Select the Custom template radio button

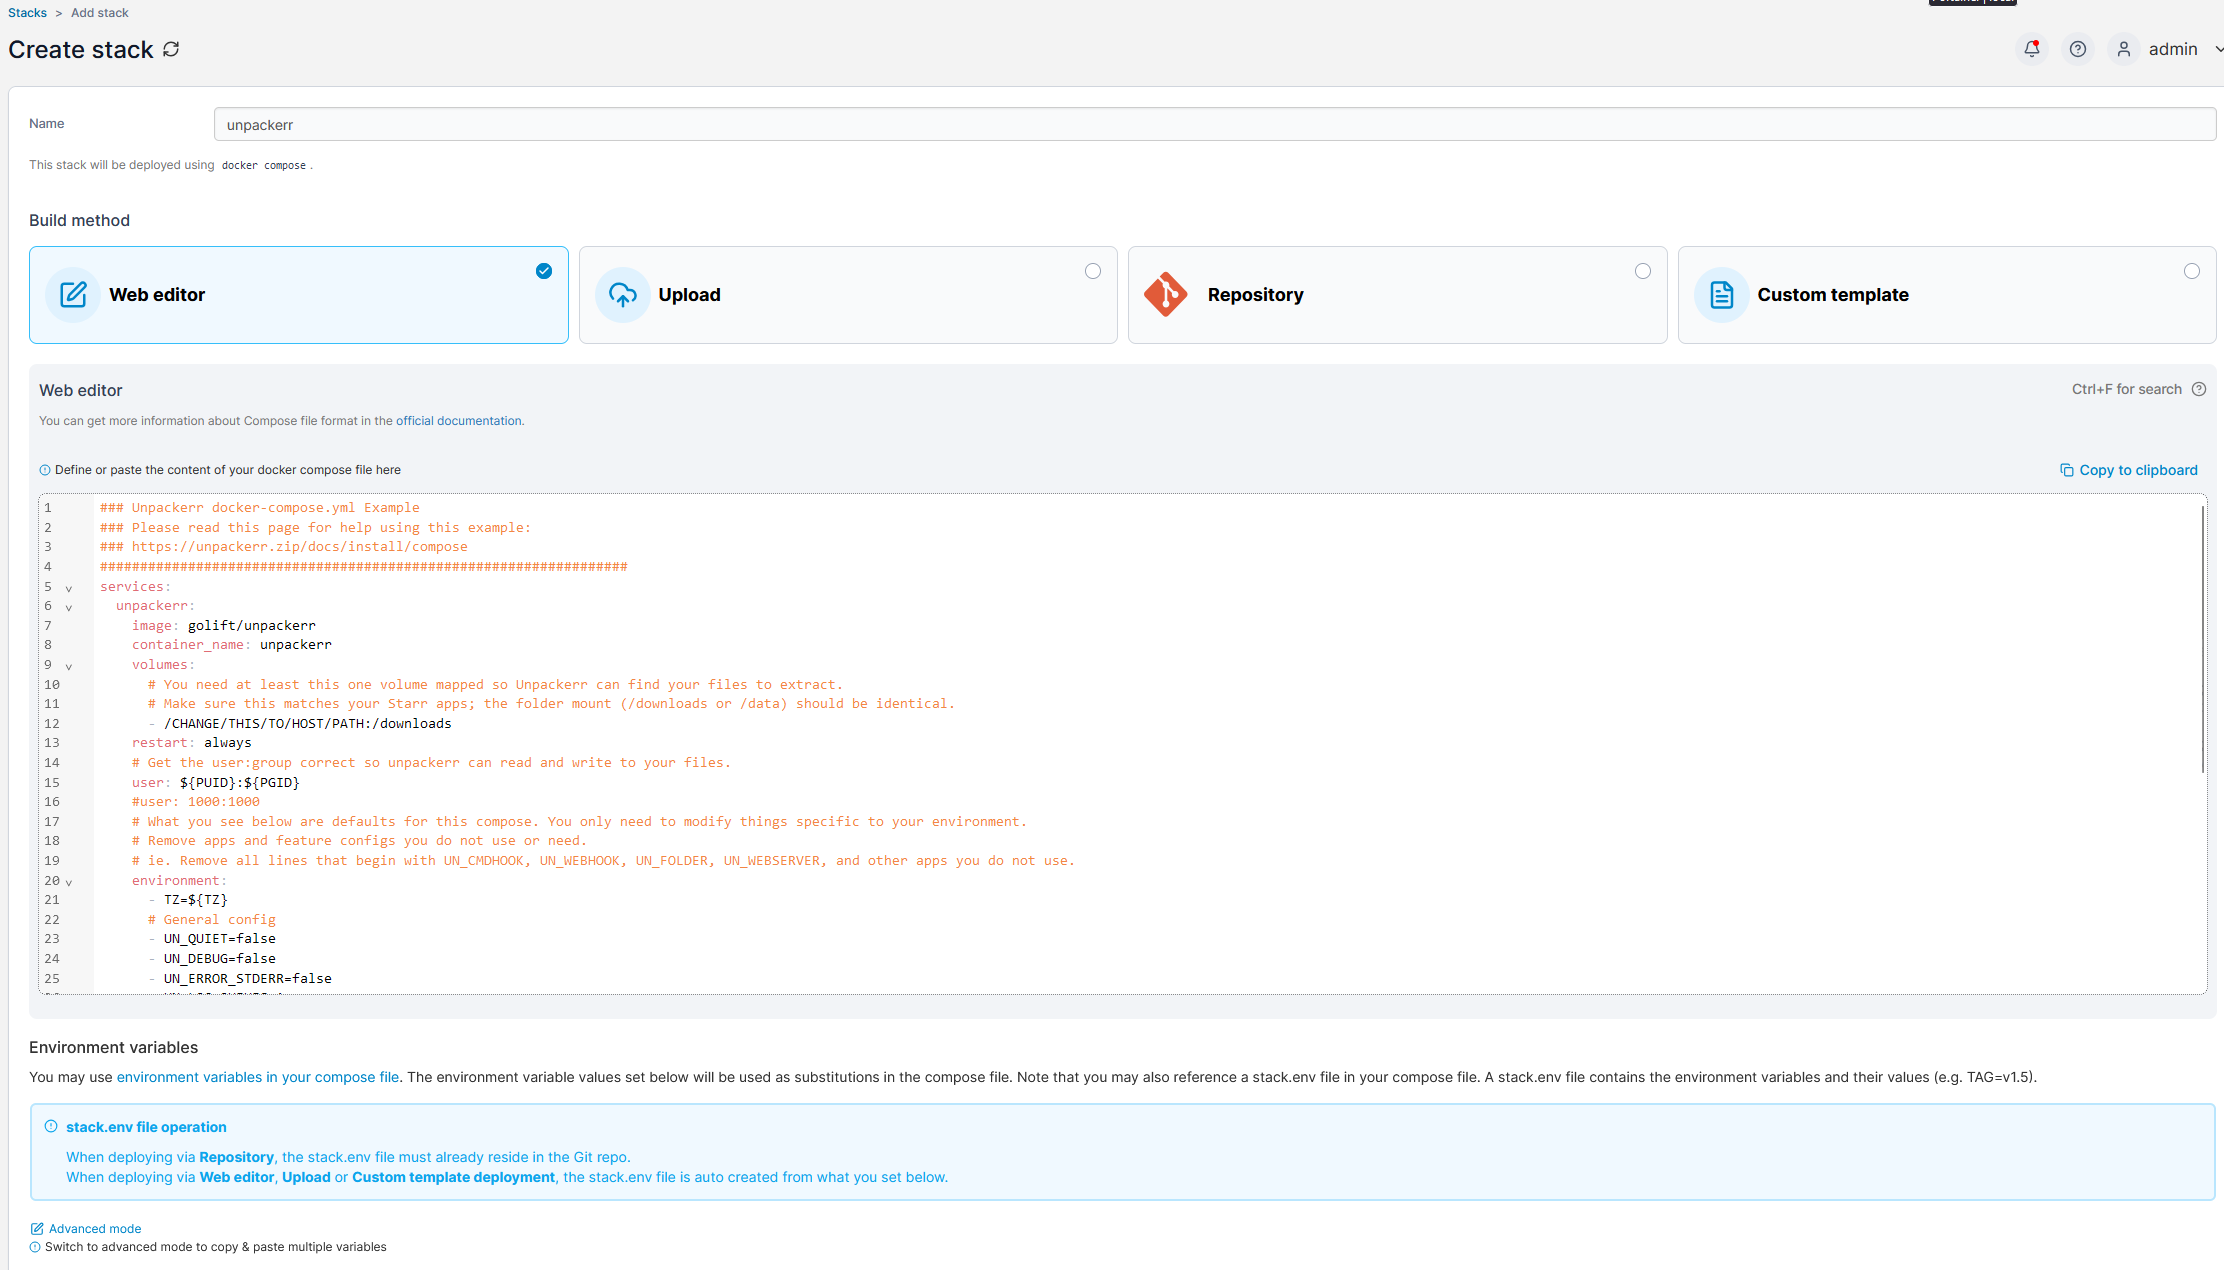coord(2192,271)
